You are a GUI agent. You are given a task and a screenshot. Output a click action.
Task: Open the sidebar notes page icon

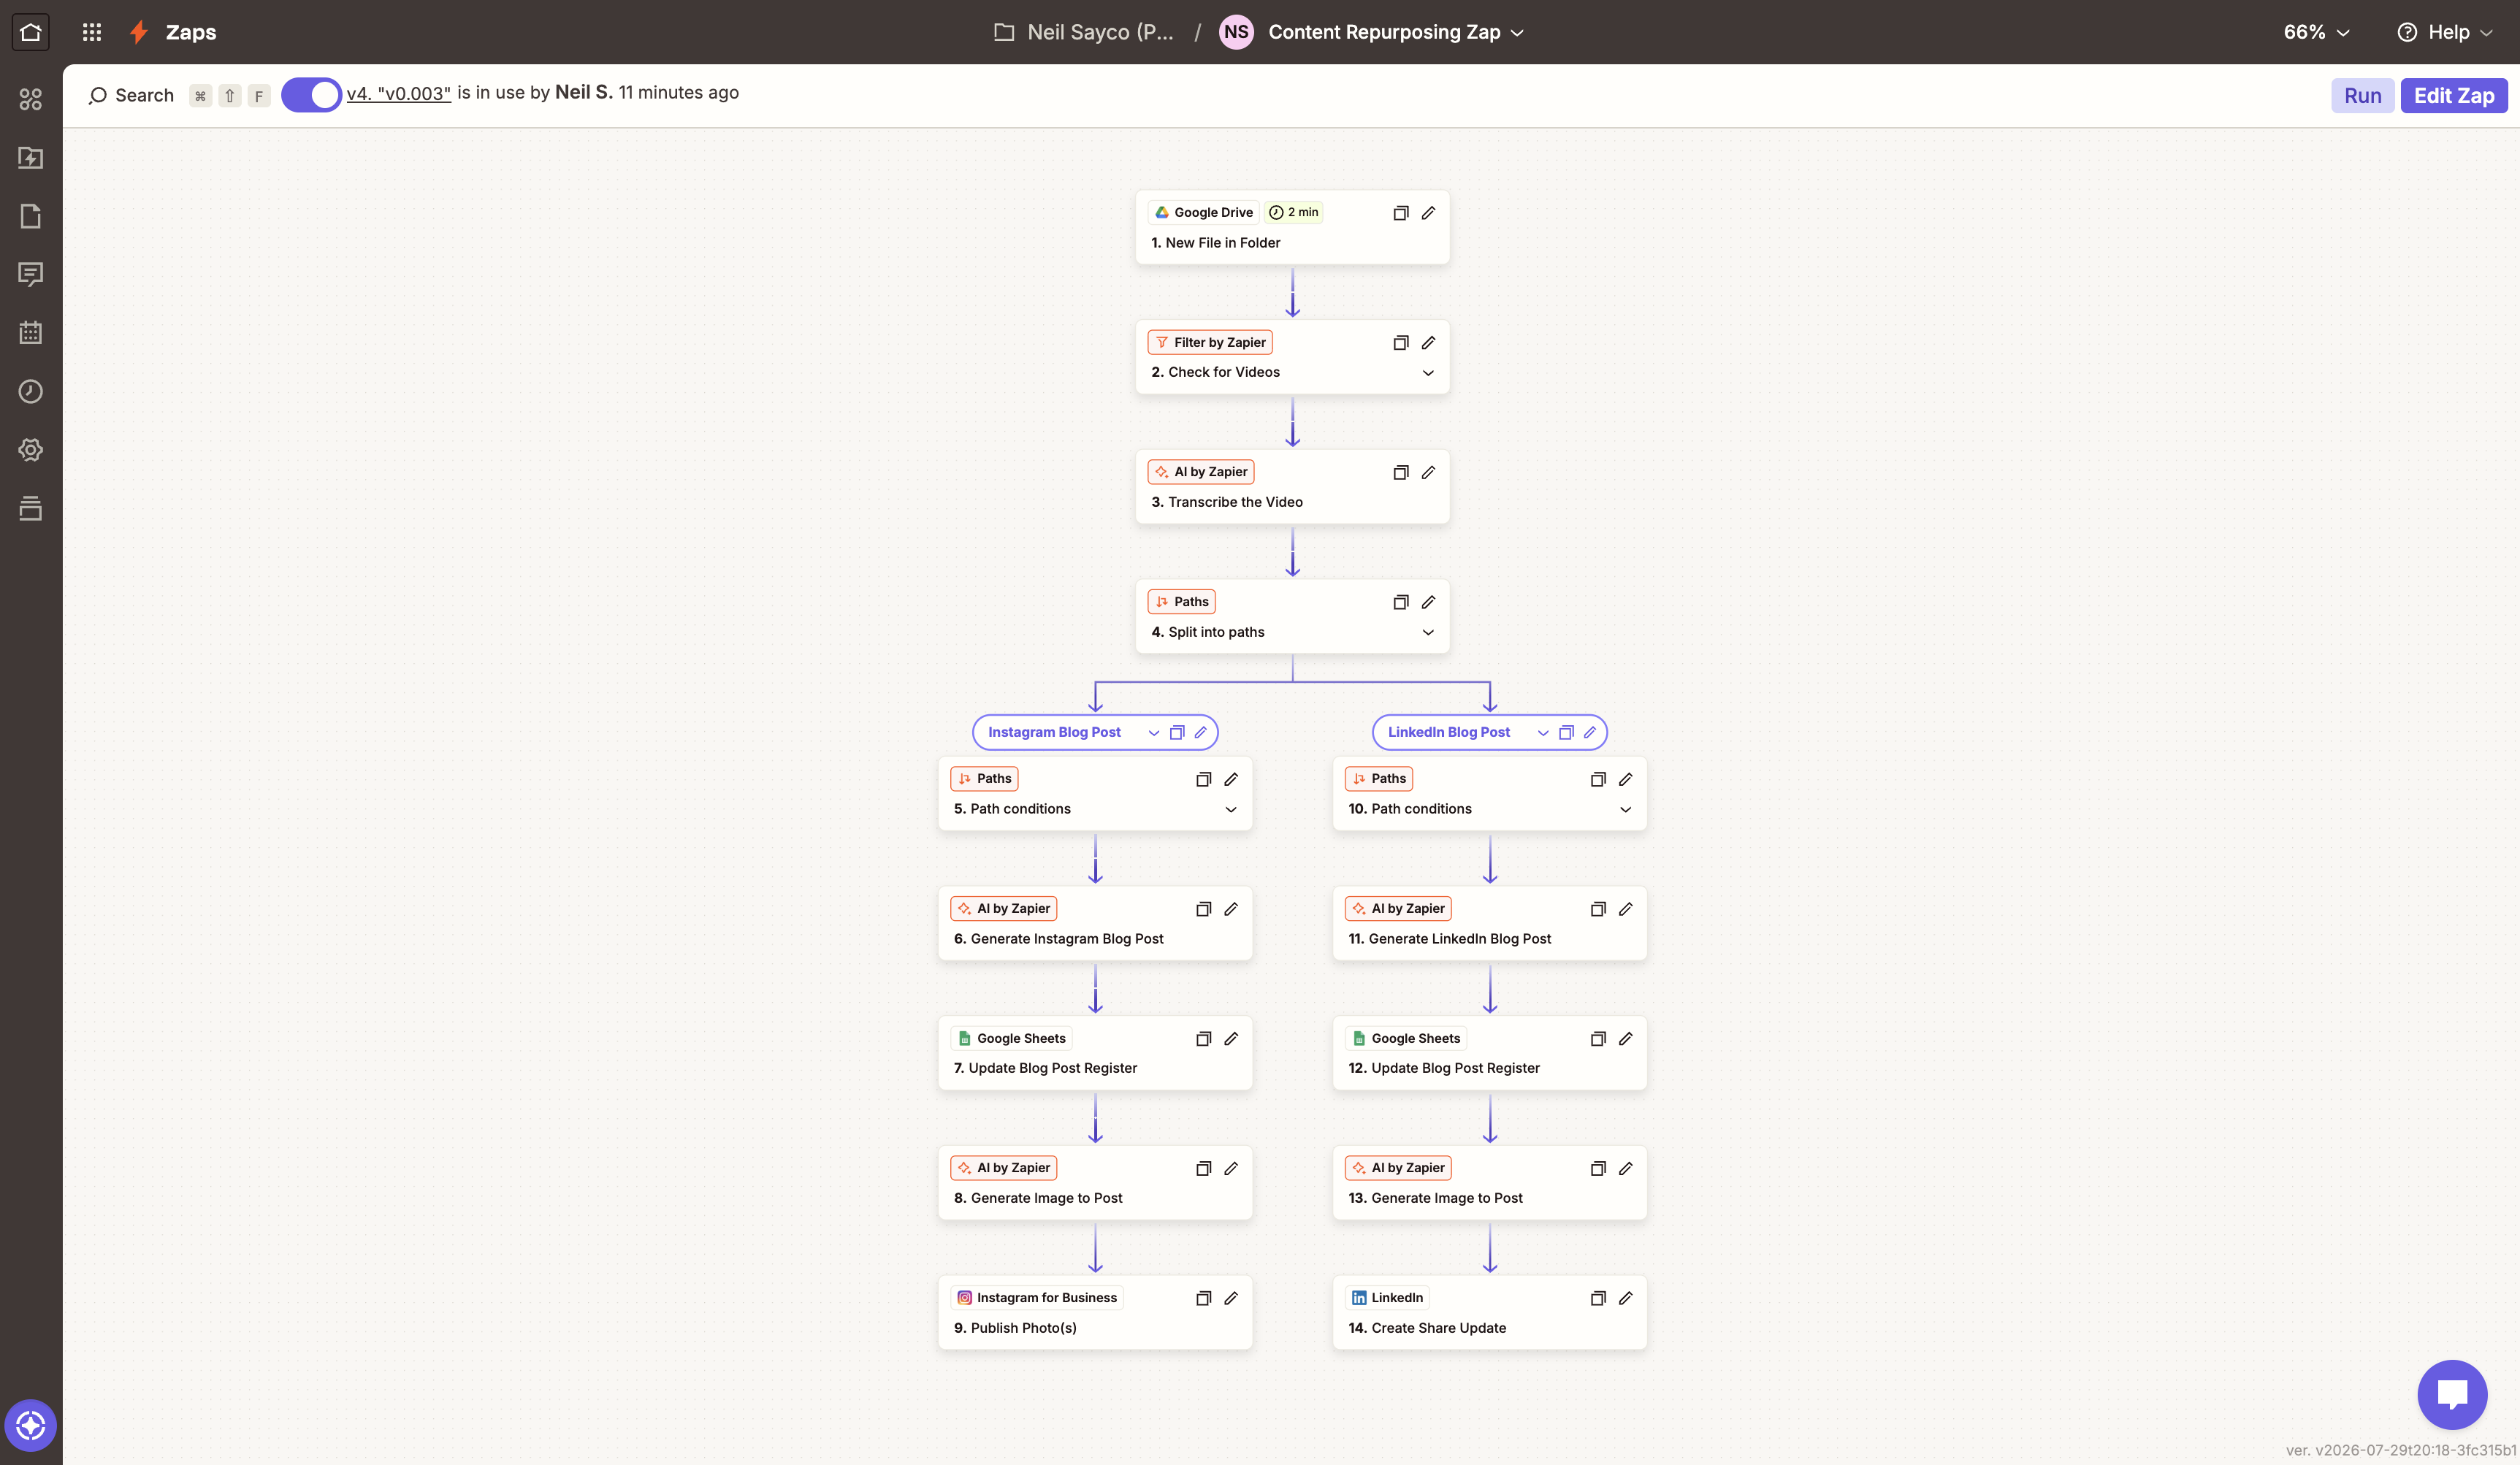pos(31,216)
